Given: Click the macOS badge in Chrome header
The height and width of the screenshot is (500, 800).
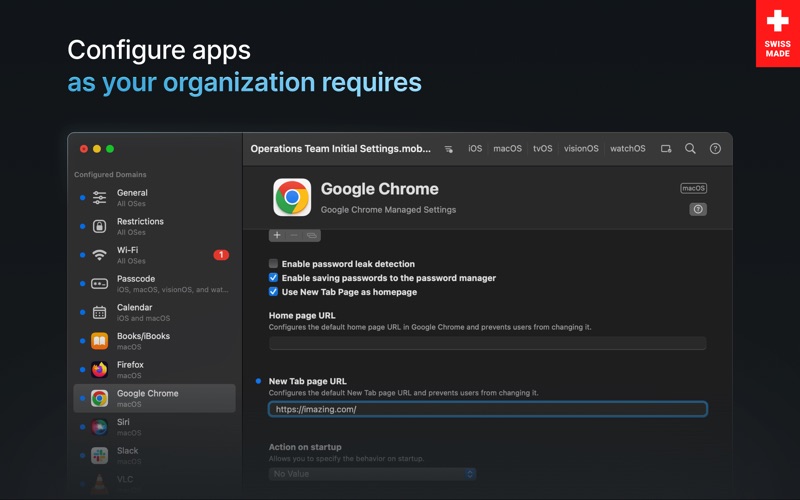Looking at the screenshot, I should [x=693, y=188].
